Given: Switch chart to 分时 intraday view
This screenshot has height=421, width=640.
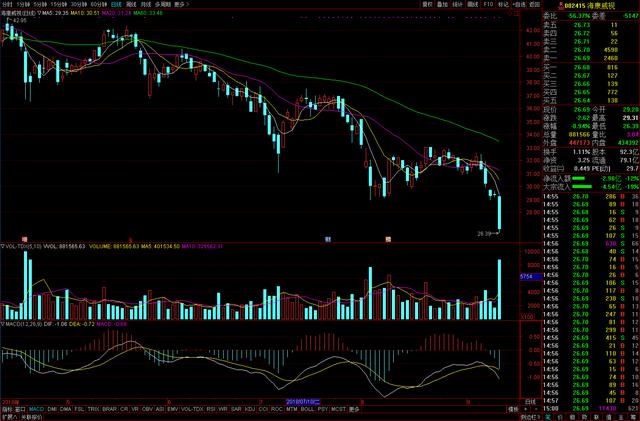Looking at the screenshot, I should coord(6,4).
